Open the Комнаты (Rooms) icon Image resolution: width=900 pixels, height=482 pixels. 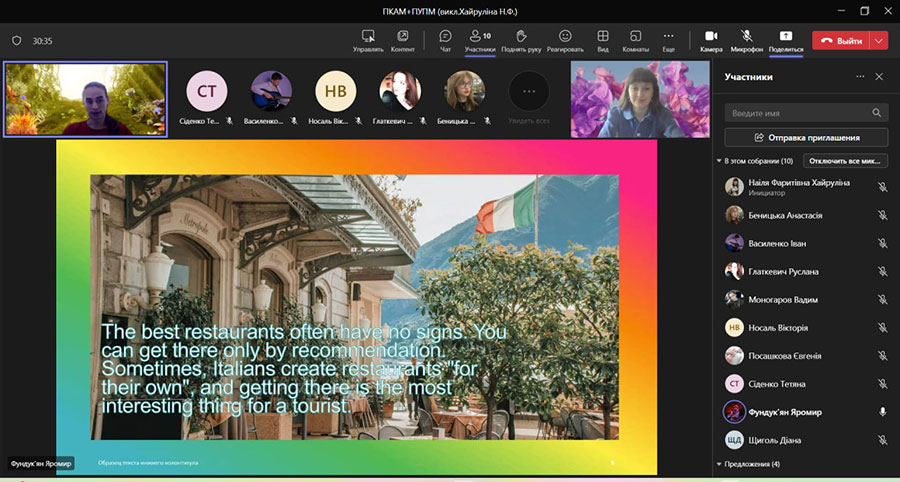636,37
